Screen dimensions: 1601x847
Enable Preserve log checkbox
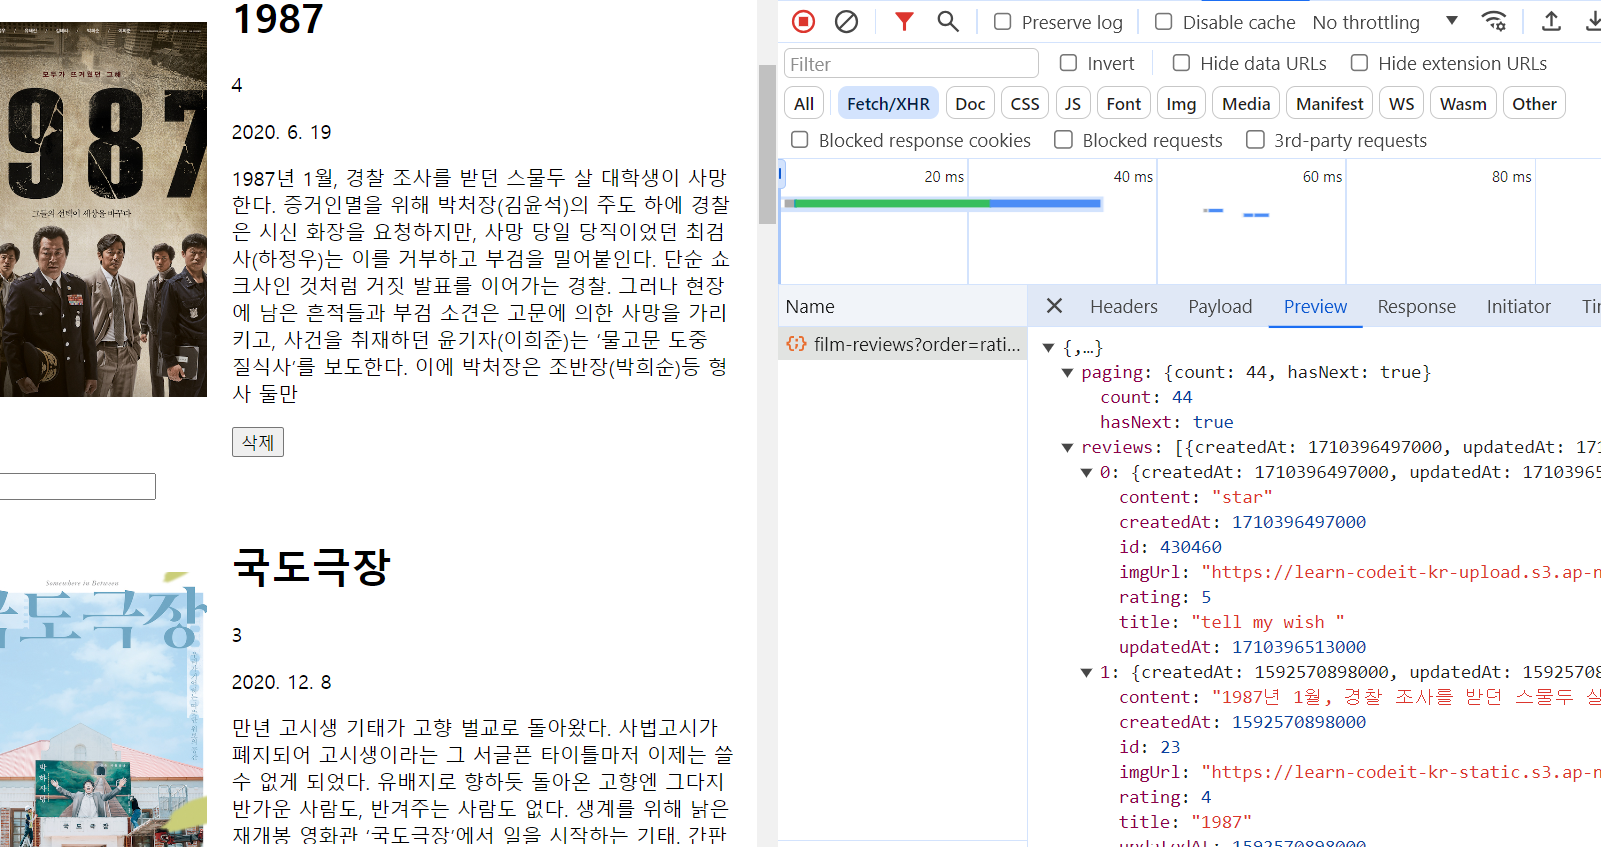(x=1003, y=22)
